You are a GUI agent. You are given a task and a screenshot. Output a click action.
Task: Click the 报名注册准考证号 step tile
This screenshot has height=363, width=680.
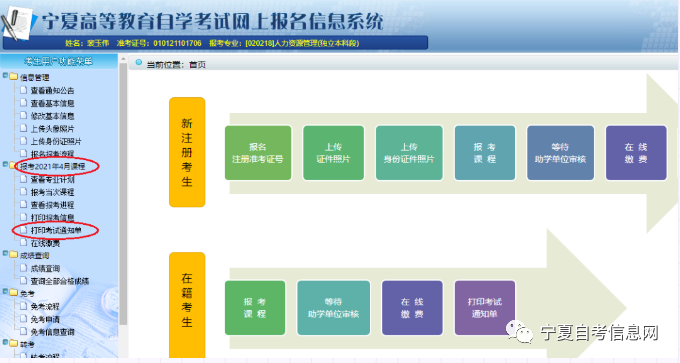(x=258, y=153)
